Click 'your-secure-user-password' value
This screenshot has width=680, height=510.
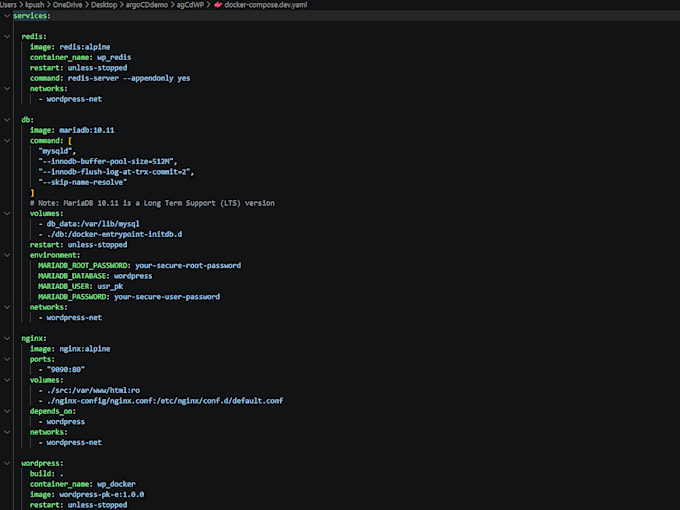coord(167,297)
